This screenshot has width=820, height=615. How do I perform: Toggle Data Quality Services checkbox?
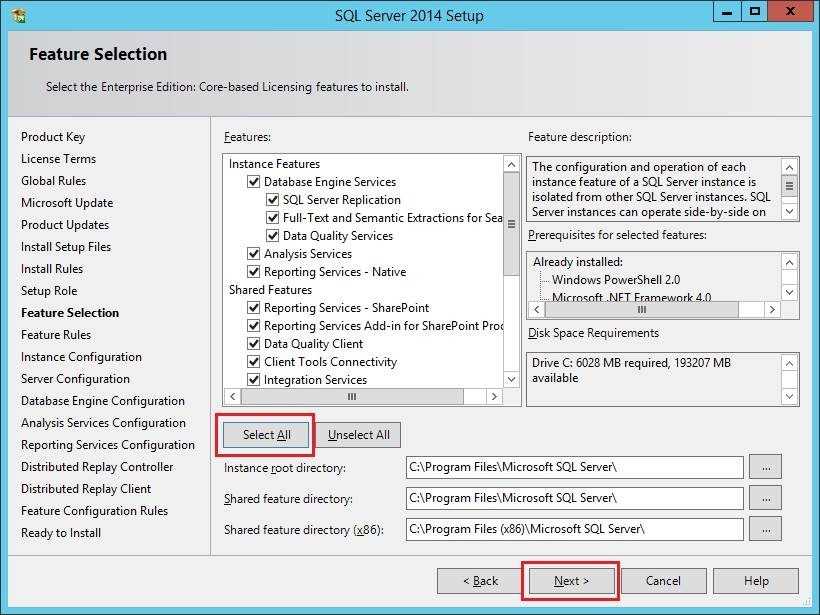click(272, 236)
